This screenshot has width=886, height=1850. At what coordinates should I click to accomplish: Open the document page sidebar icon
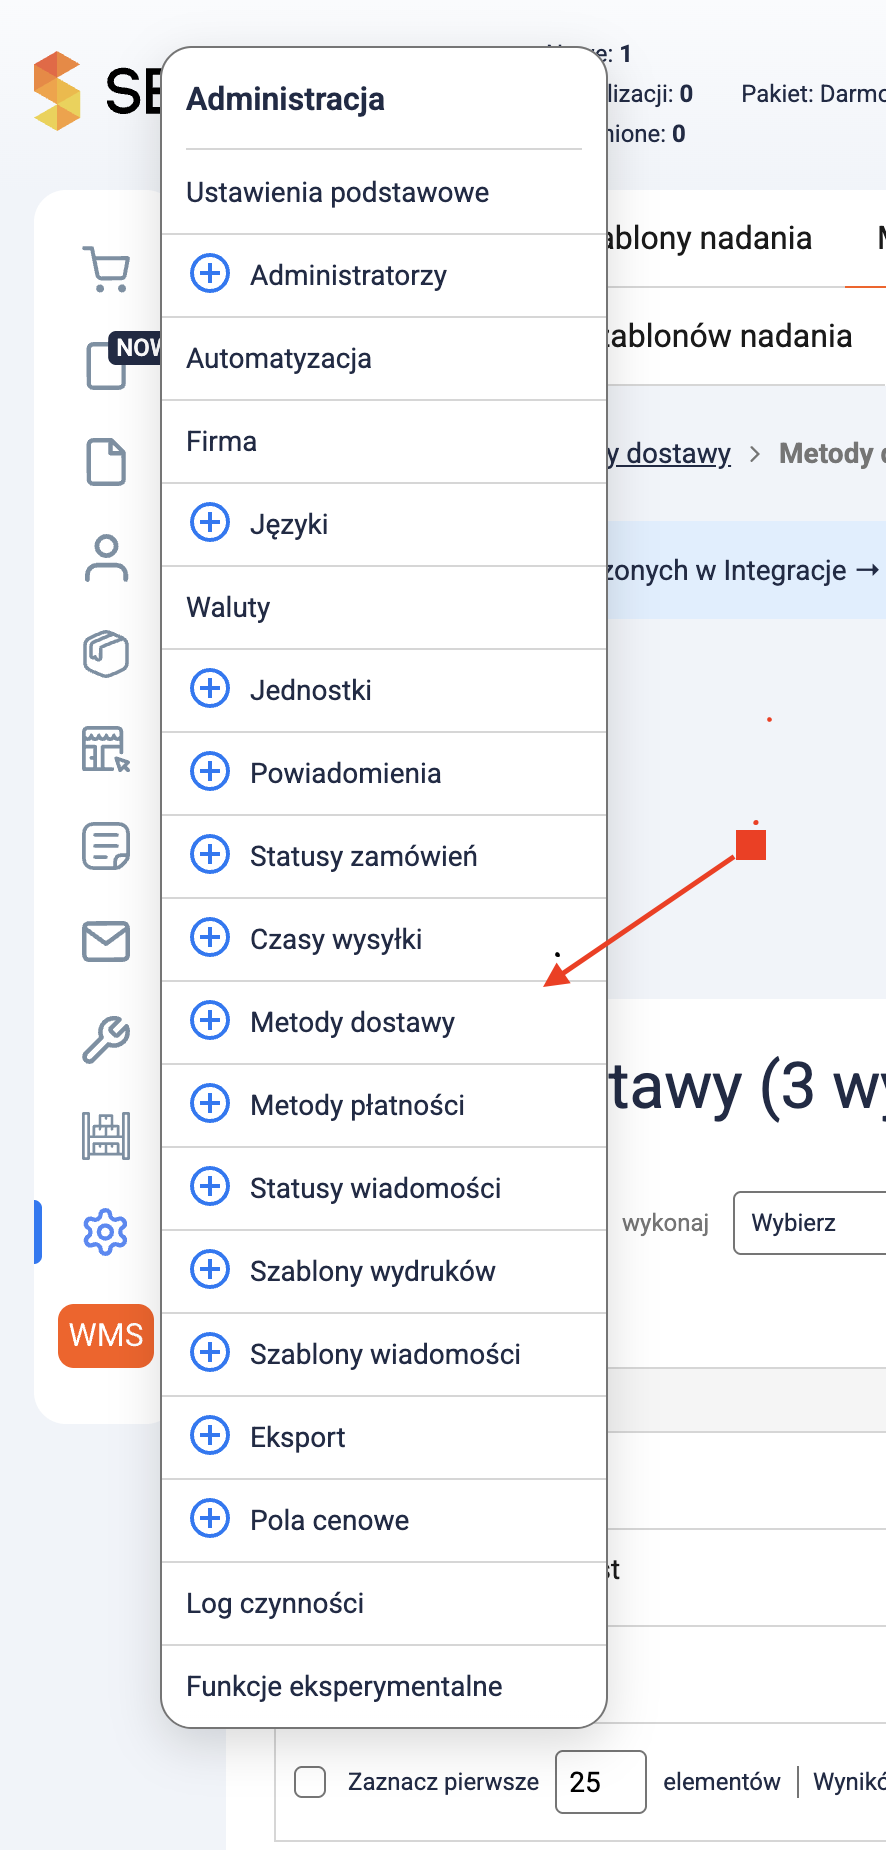coord(106,461)
